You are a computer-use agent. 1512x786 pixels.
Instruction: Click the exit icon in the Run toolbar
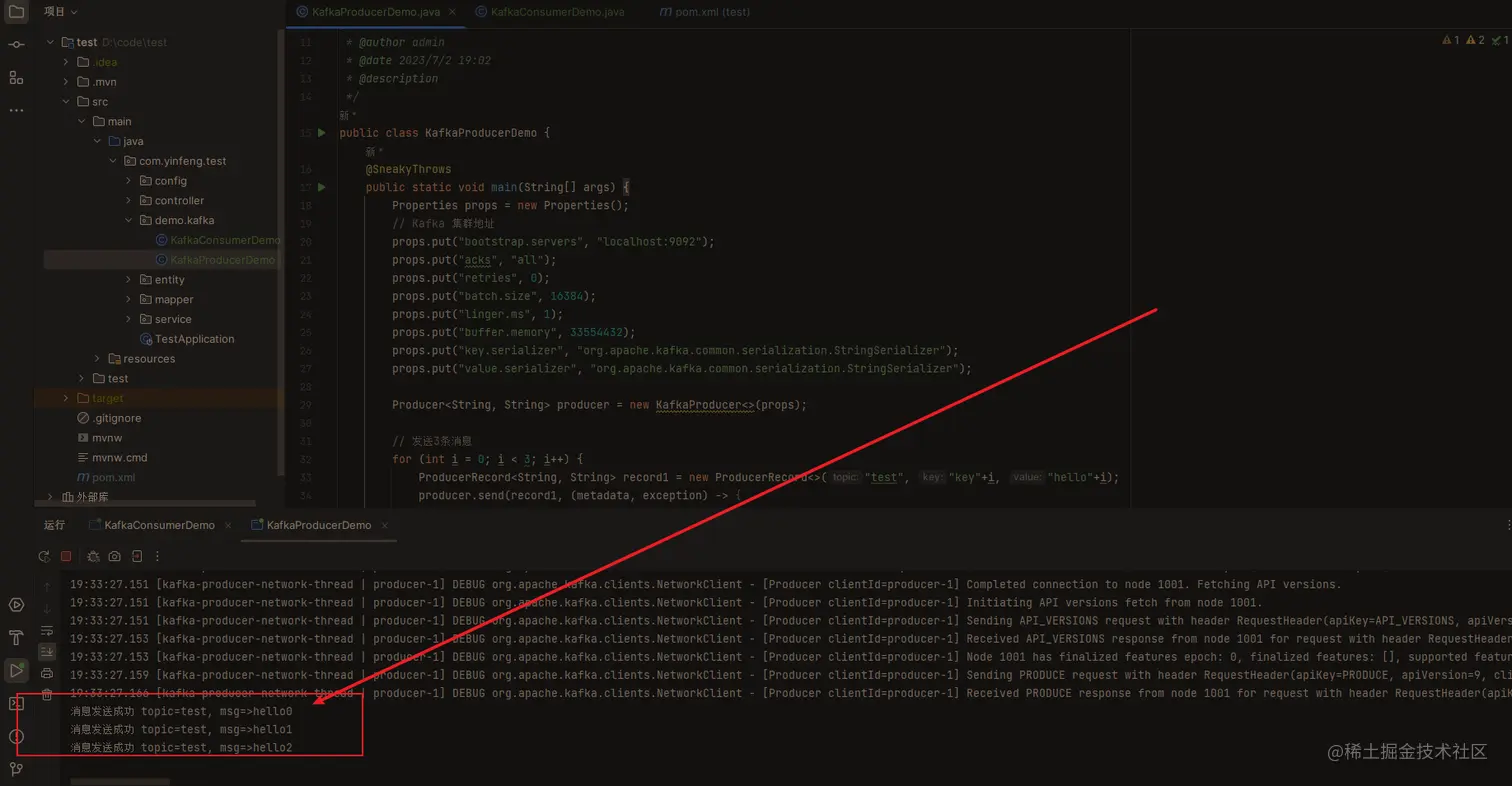137,556
